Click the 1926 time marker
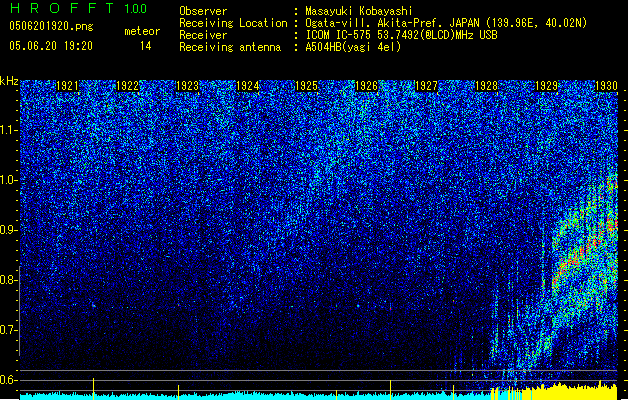The width and height of the screenshot is (629, 400). (366, 86)
